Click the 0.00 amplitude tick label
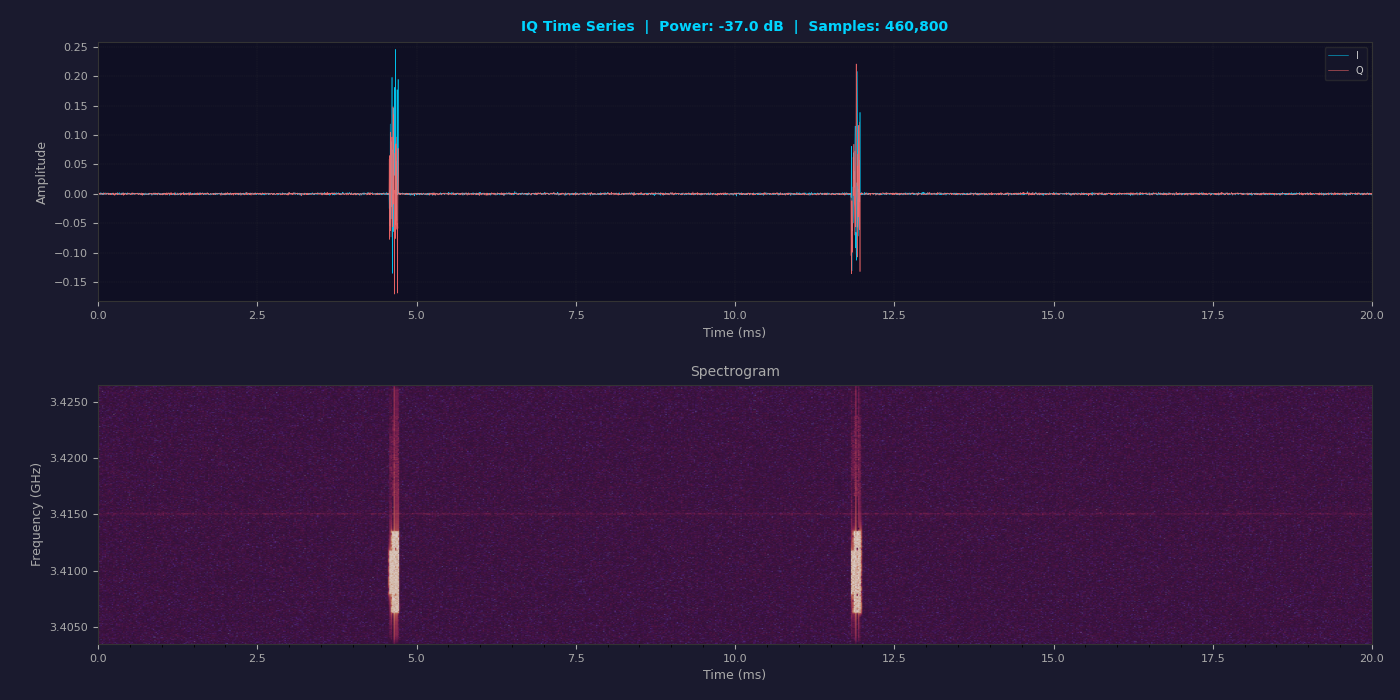 [x=75, y=194]
